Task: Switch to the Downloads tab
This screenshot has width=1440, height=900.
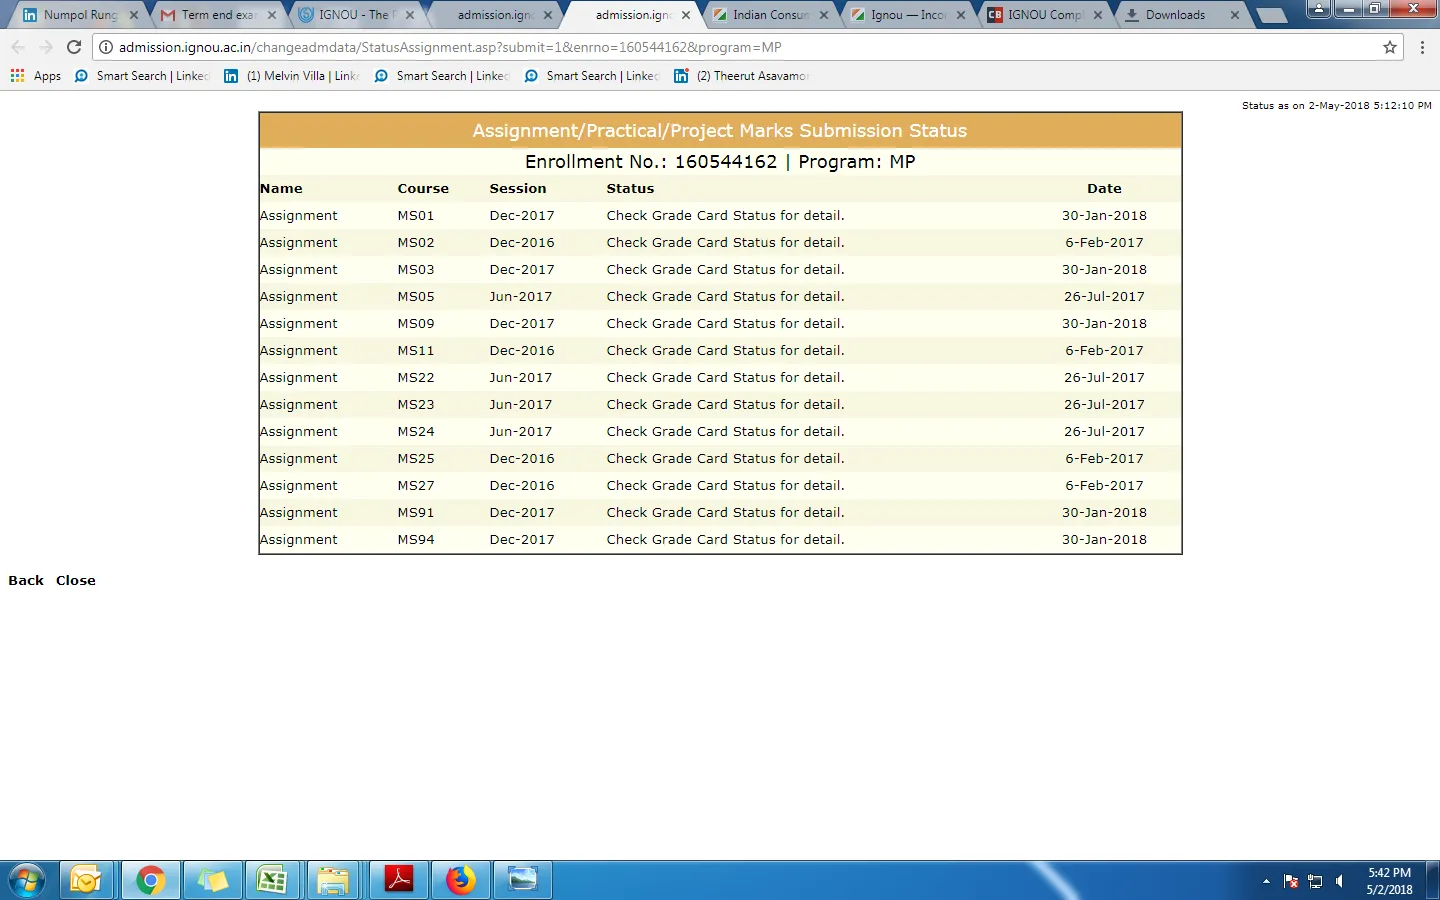Action: point(1174,15)
